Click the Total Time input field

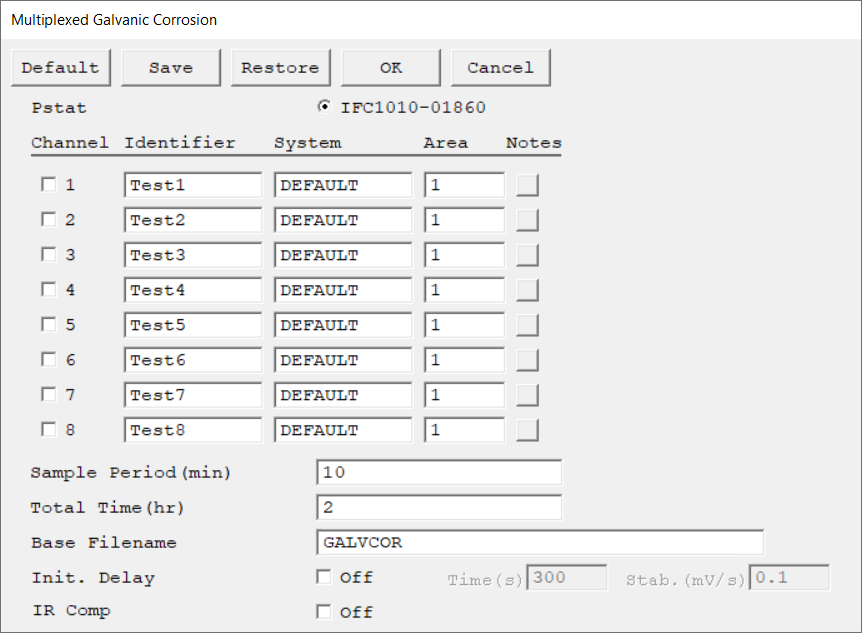[438, 507]
